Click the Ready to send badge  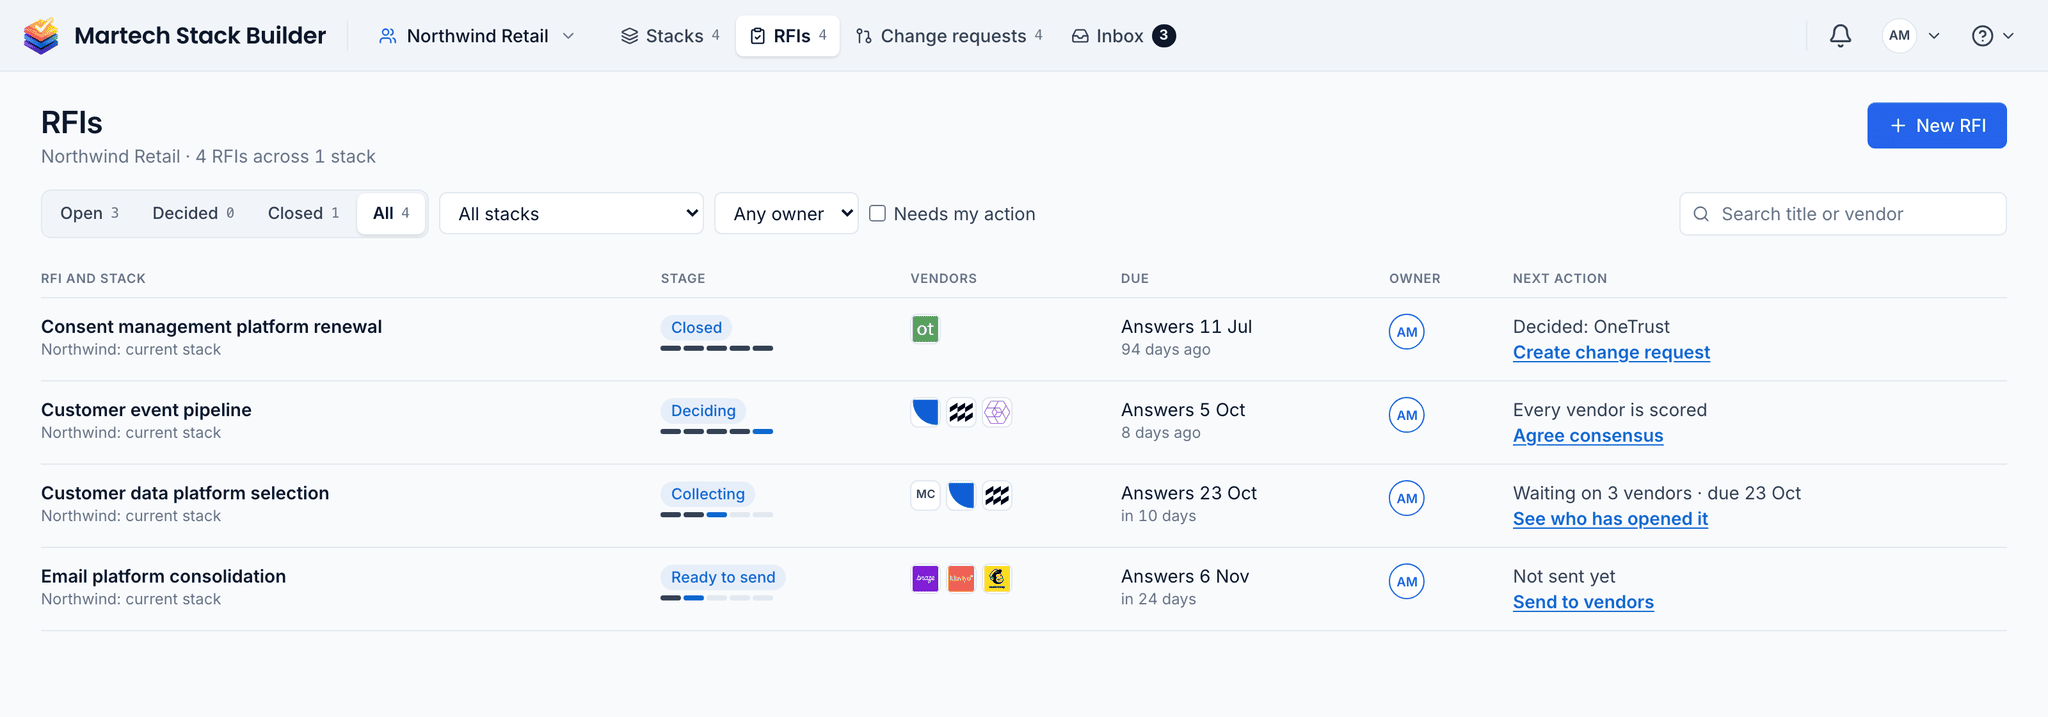tap(723, 576)
